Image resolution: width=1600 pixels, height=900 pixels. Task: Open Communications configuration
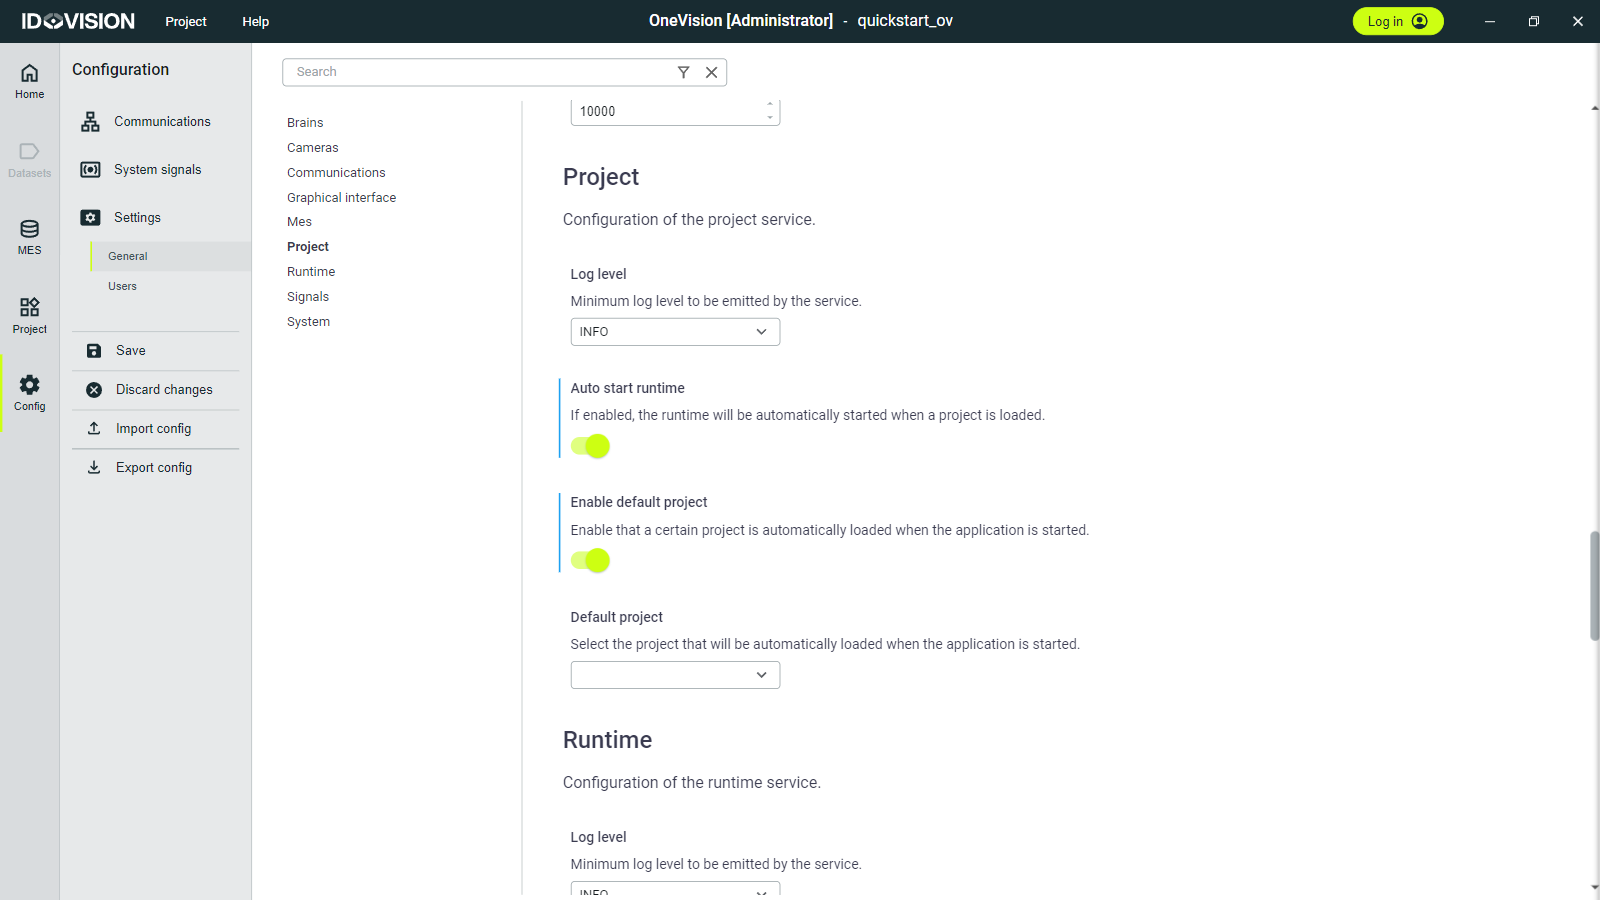(161, 122)
